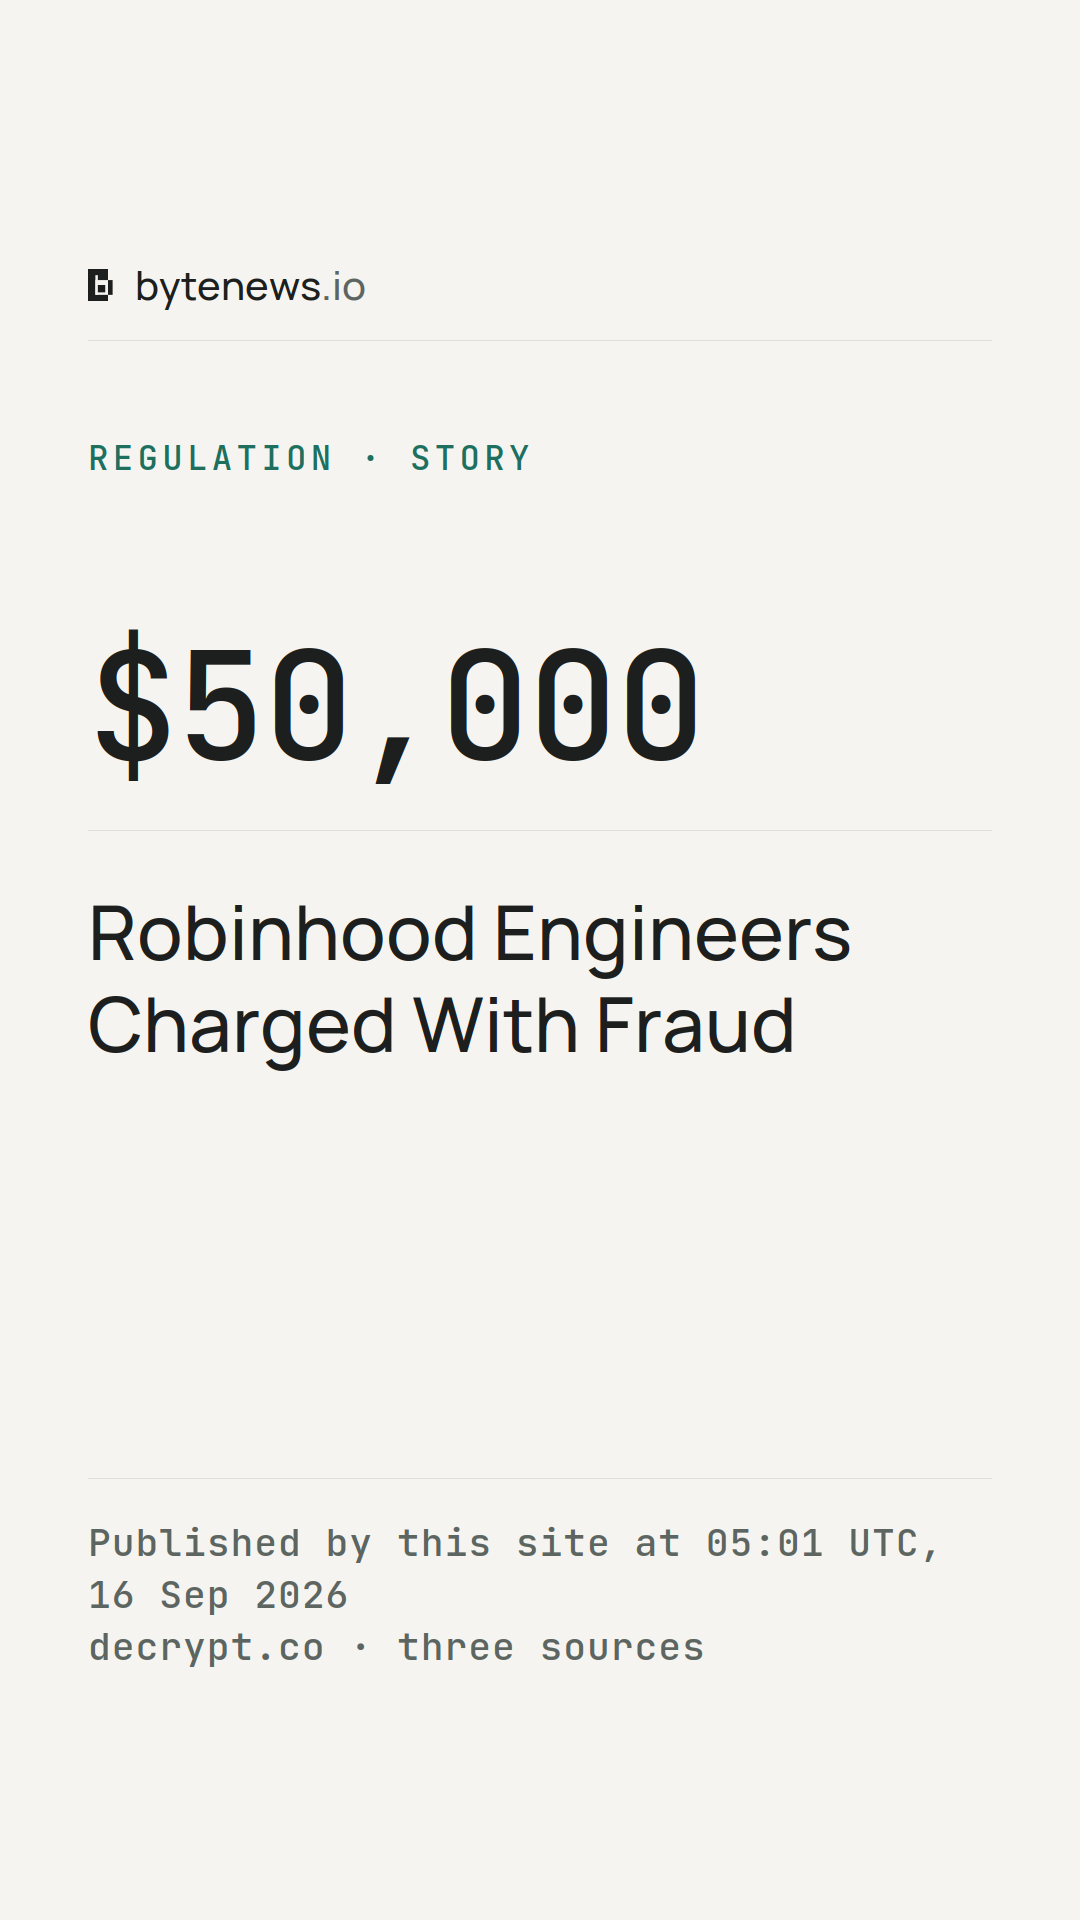Click the bytenews logo icon
This screenshot has height=1920, width=1080.
coord(100,286)
